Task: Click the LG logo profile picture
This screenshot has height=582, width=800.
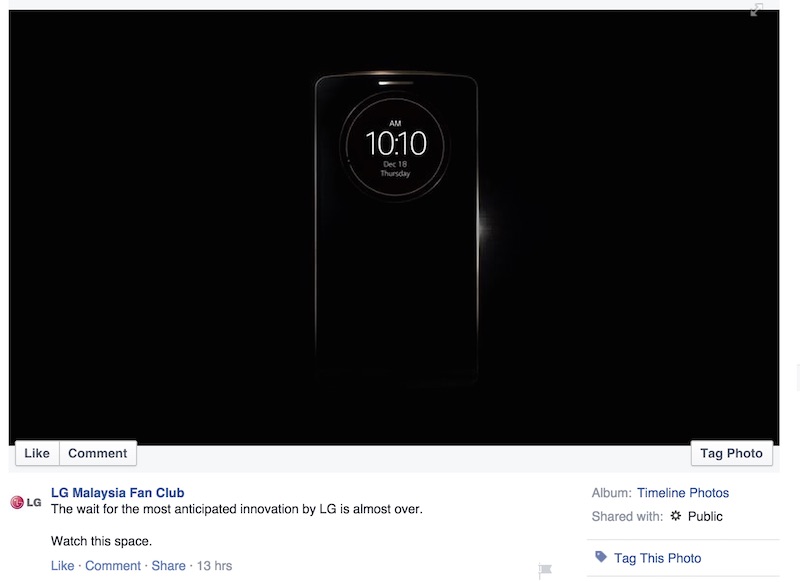Action: (x=26, y=502)
